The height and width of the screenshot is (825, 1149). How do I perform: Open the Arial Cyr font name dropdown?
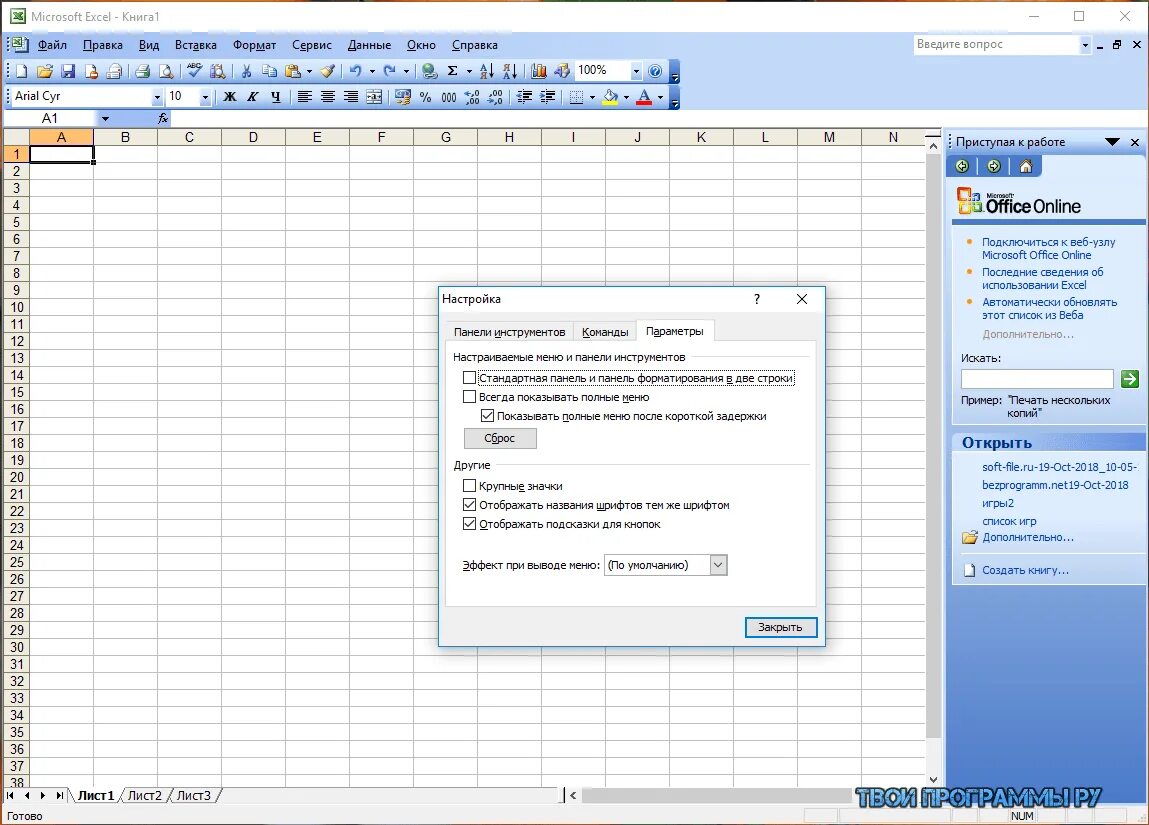157,97
